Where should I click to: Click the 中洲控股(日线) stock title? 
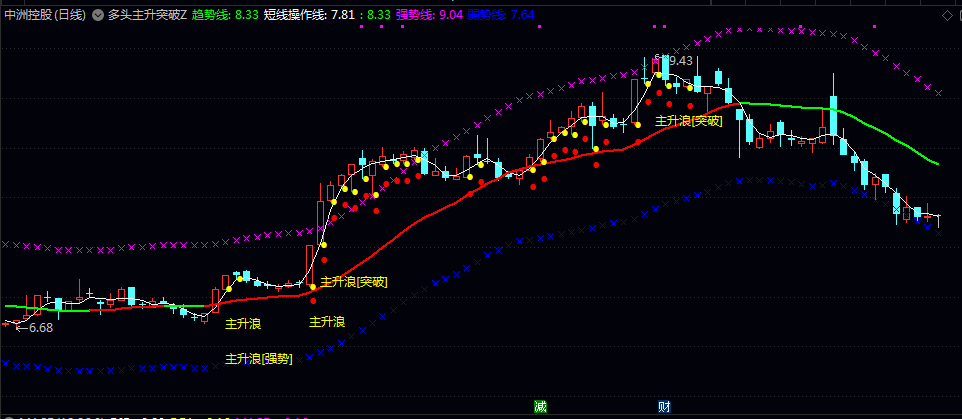tap(44, 15)
